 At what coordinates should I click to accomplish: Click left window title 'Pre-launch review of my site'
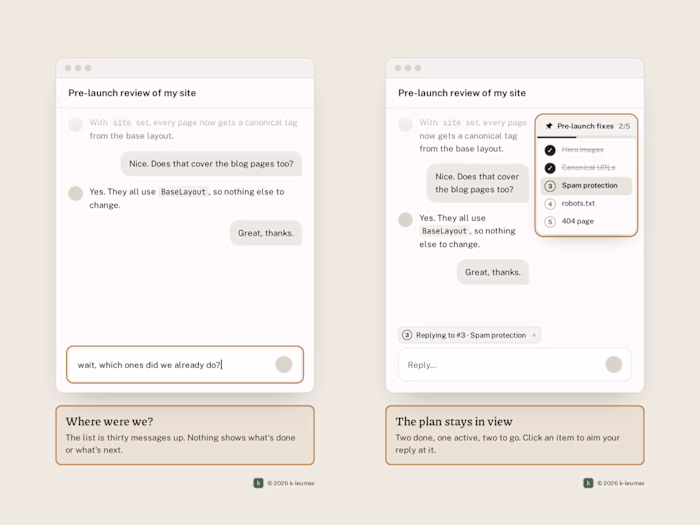pos(132,93)
